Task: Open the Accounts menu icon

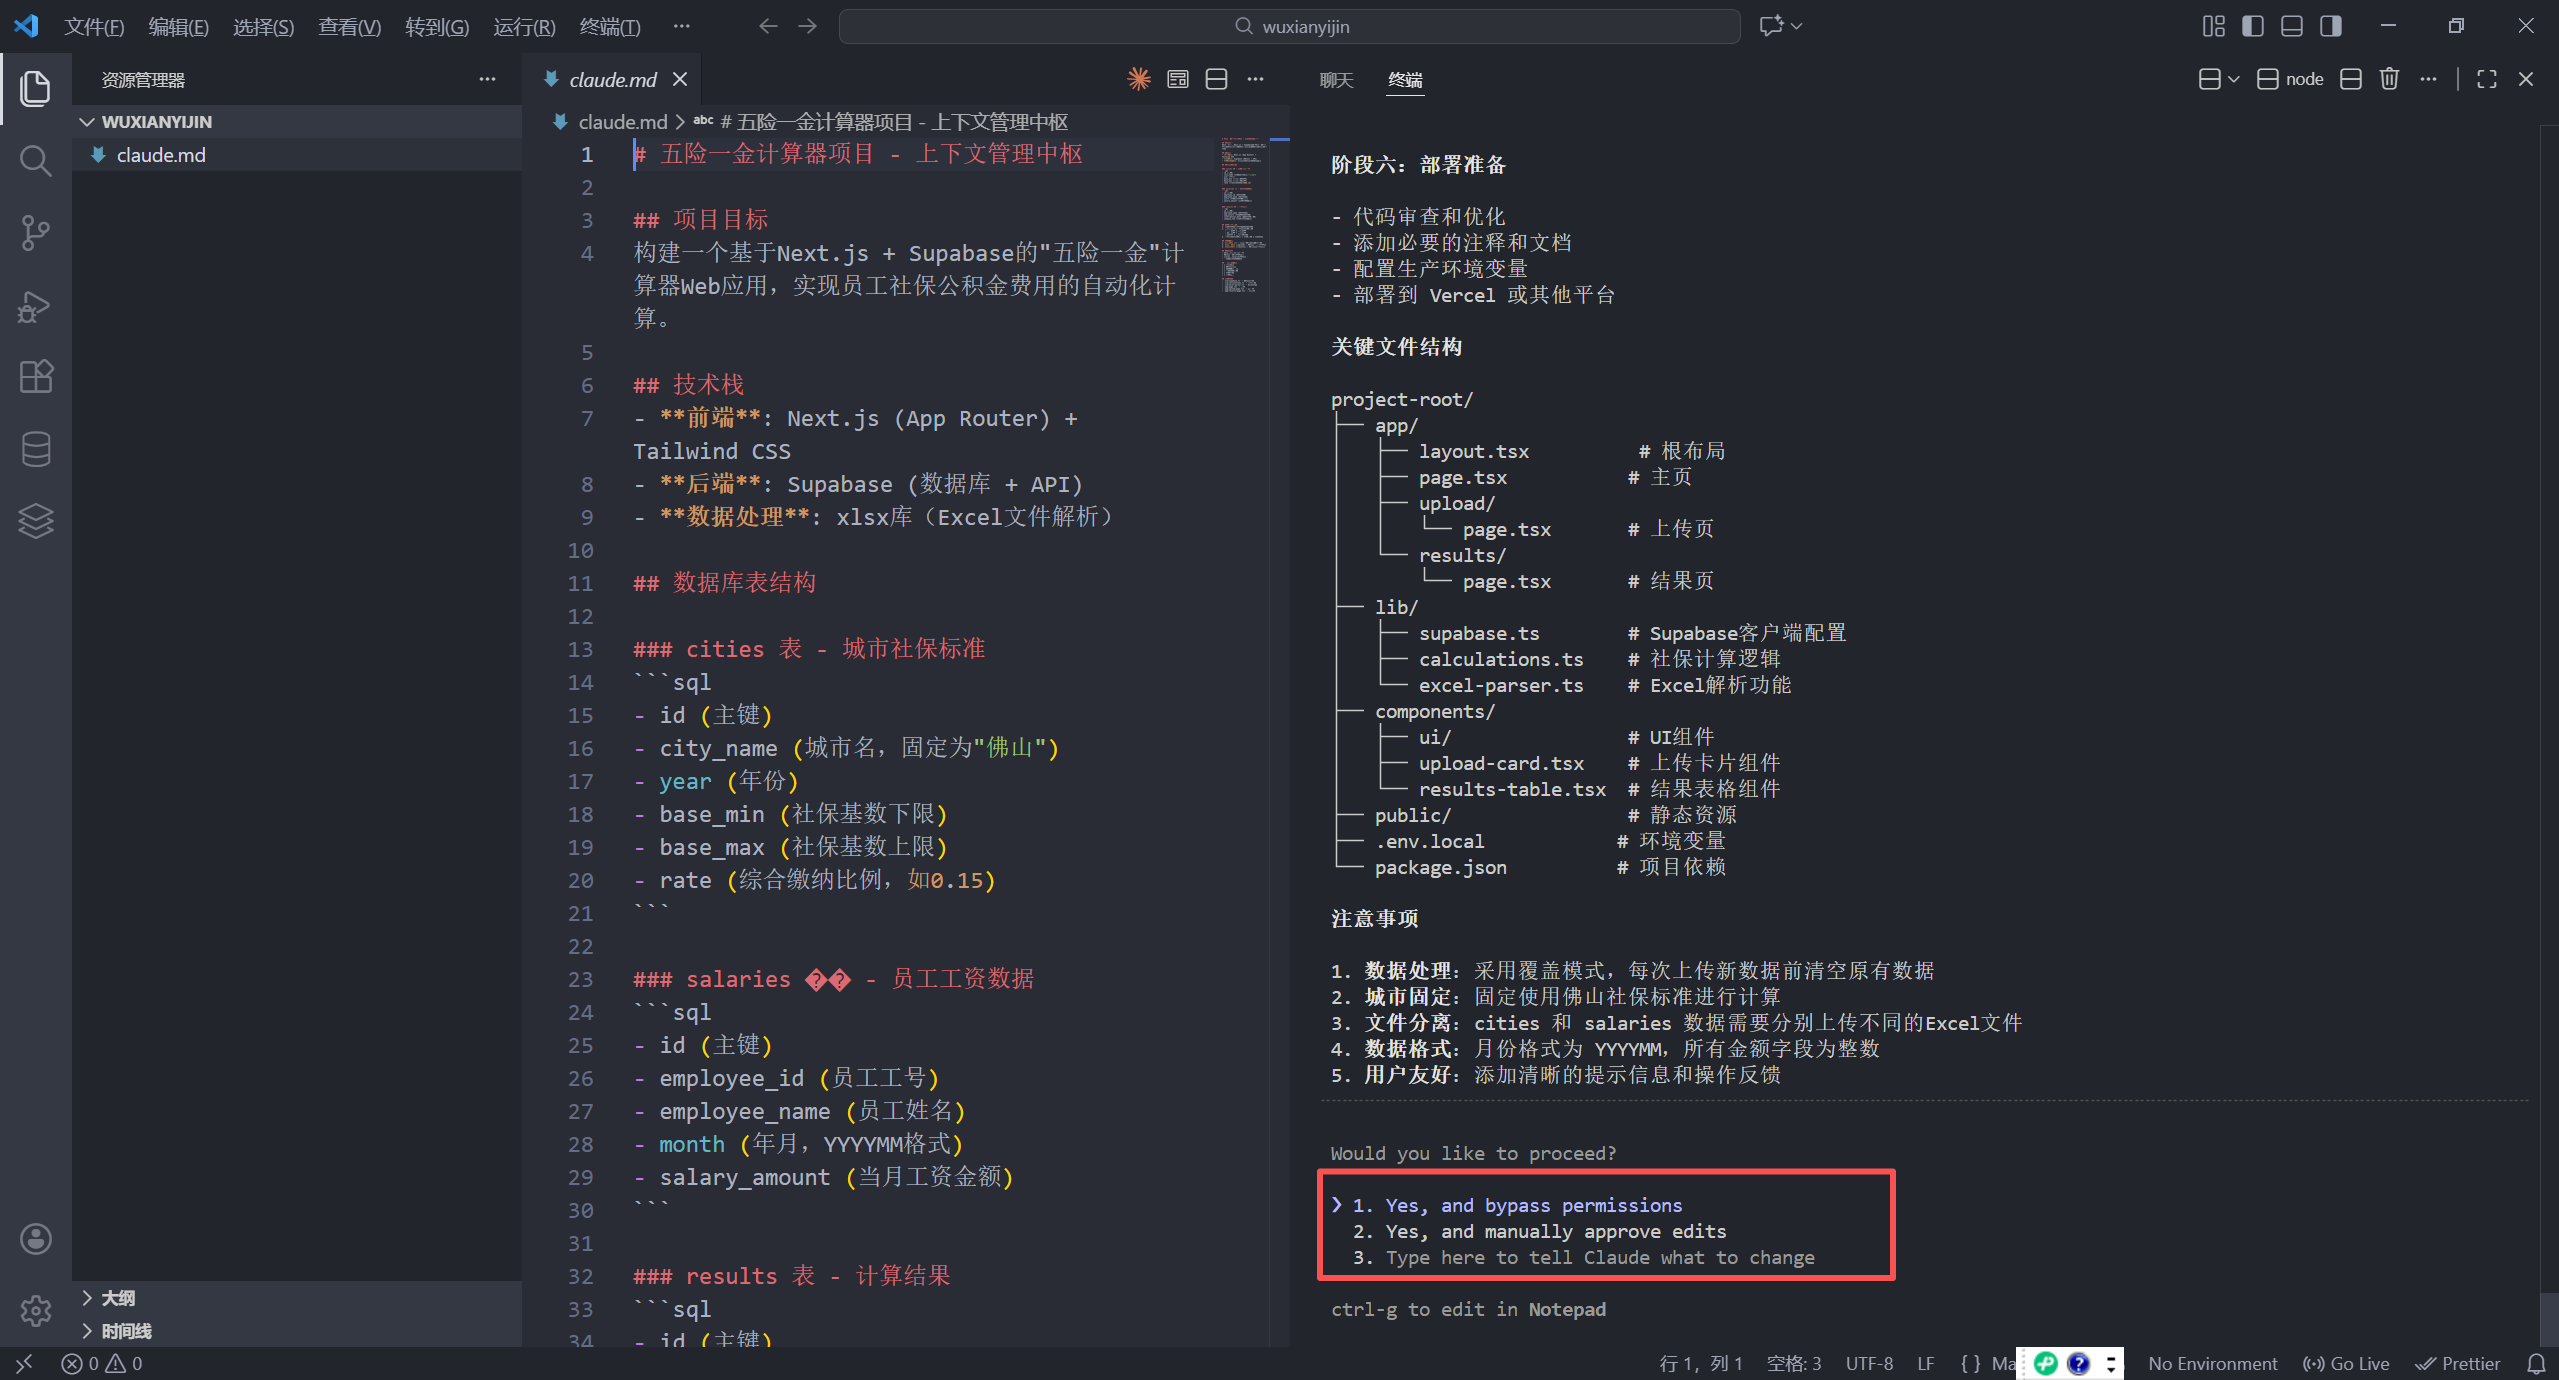Action: (x=35, y=1239)
